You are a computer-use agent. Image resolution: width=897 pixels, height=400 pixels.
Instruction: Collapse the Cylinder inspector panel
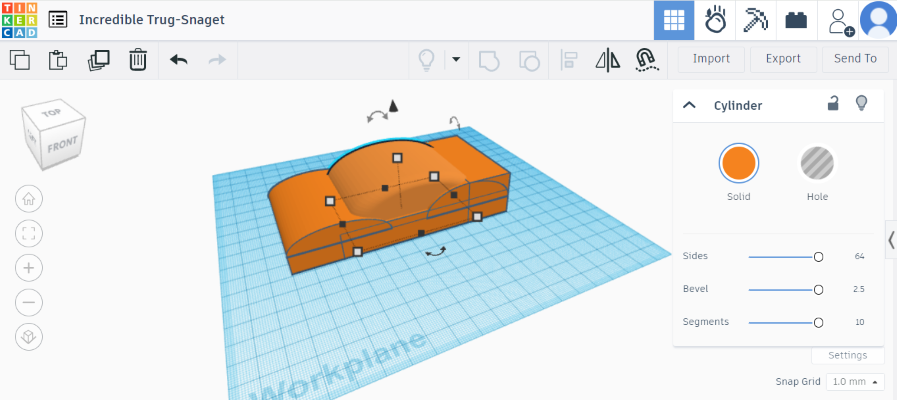689,105
